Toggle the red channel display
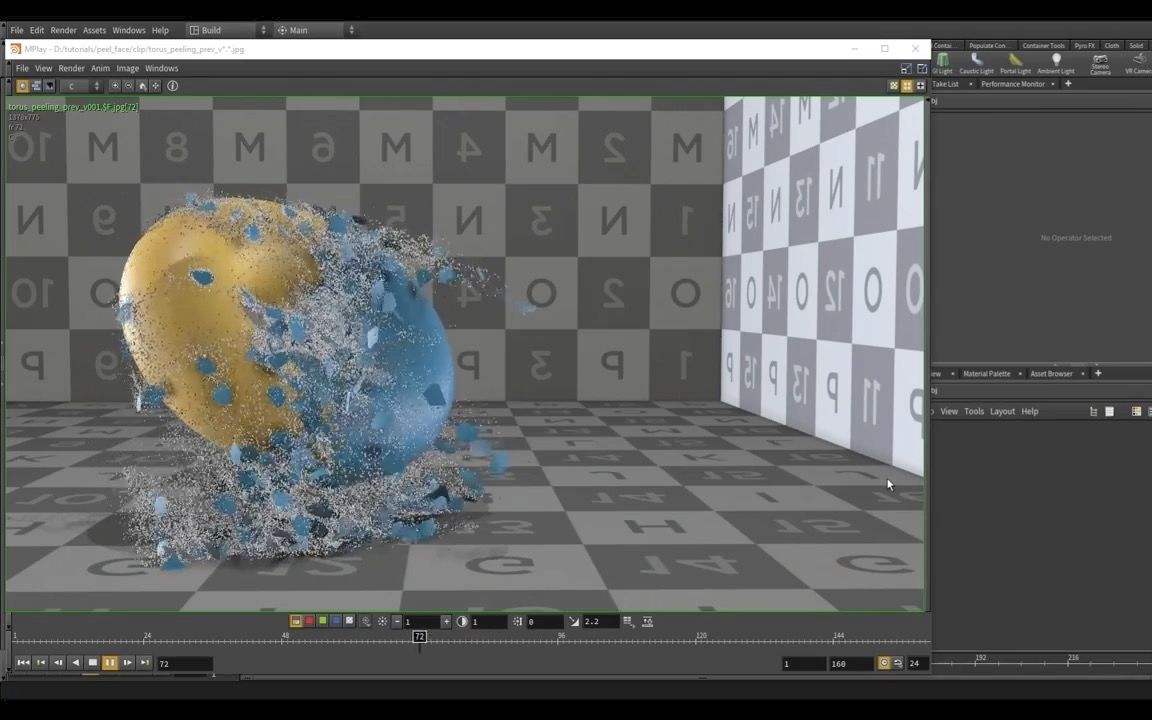Image resolution: width=1152 pixels, height=720 pixels. pyautogui.click(x=309, y=622)
